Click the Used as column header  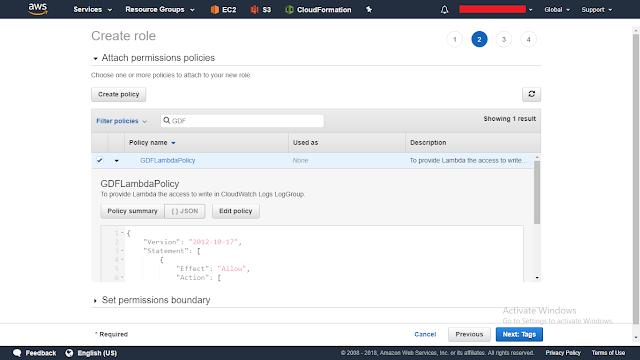pyautogui.click(x=305, y=142)
